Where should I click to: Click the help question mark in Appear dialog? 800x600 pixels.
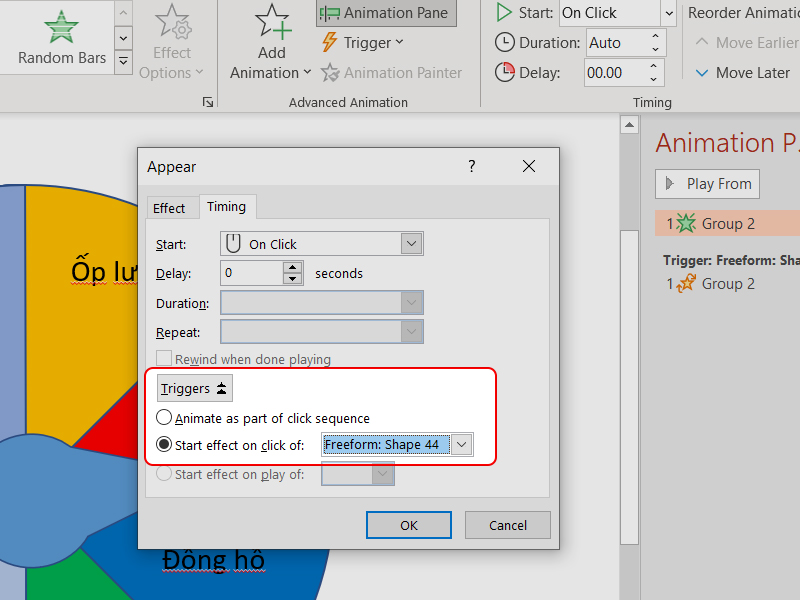472,167
